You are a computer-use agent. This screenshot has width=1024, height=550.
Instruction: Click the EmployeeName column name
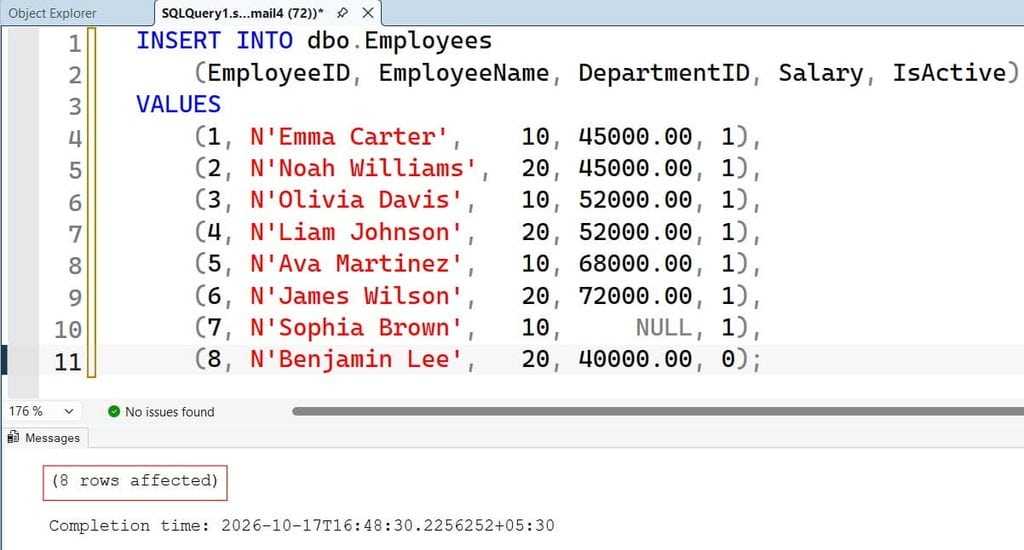[464, 73]
